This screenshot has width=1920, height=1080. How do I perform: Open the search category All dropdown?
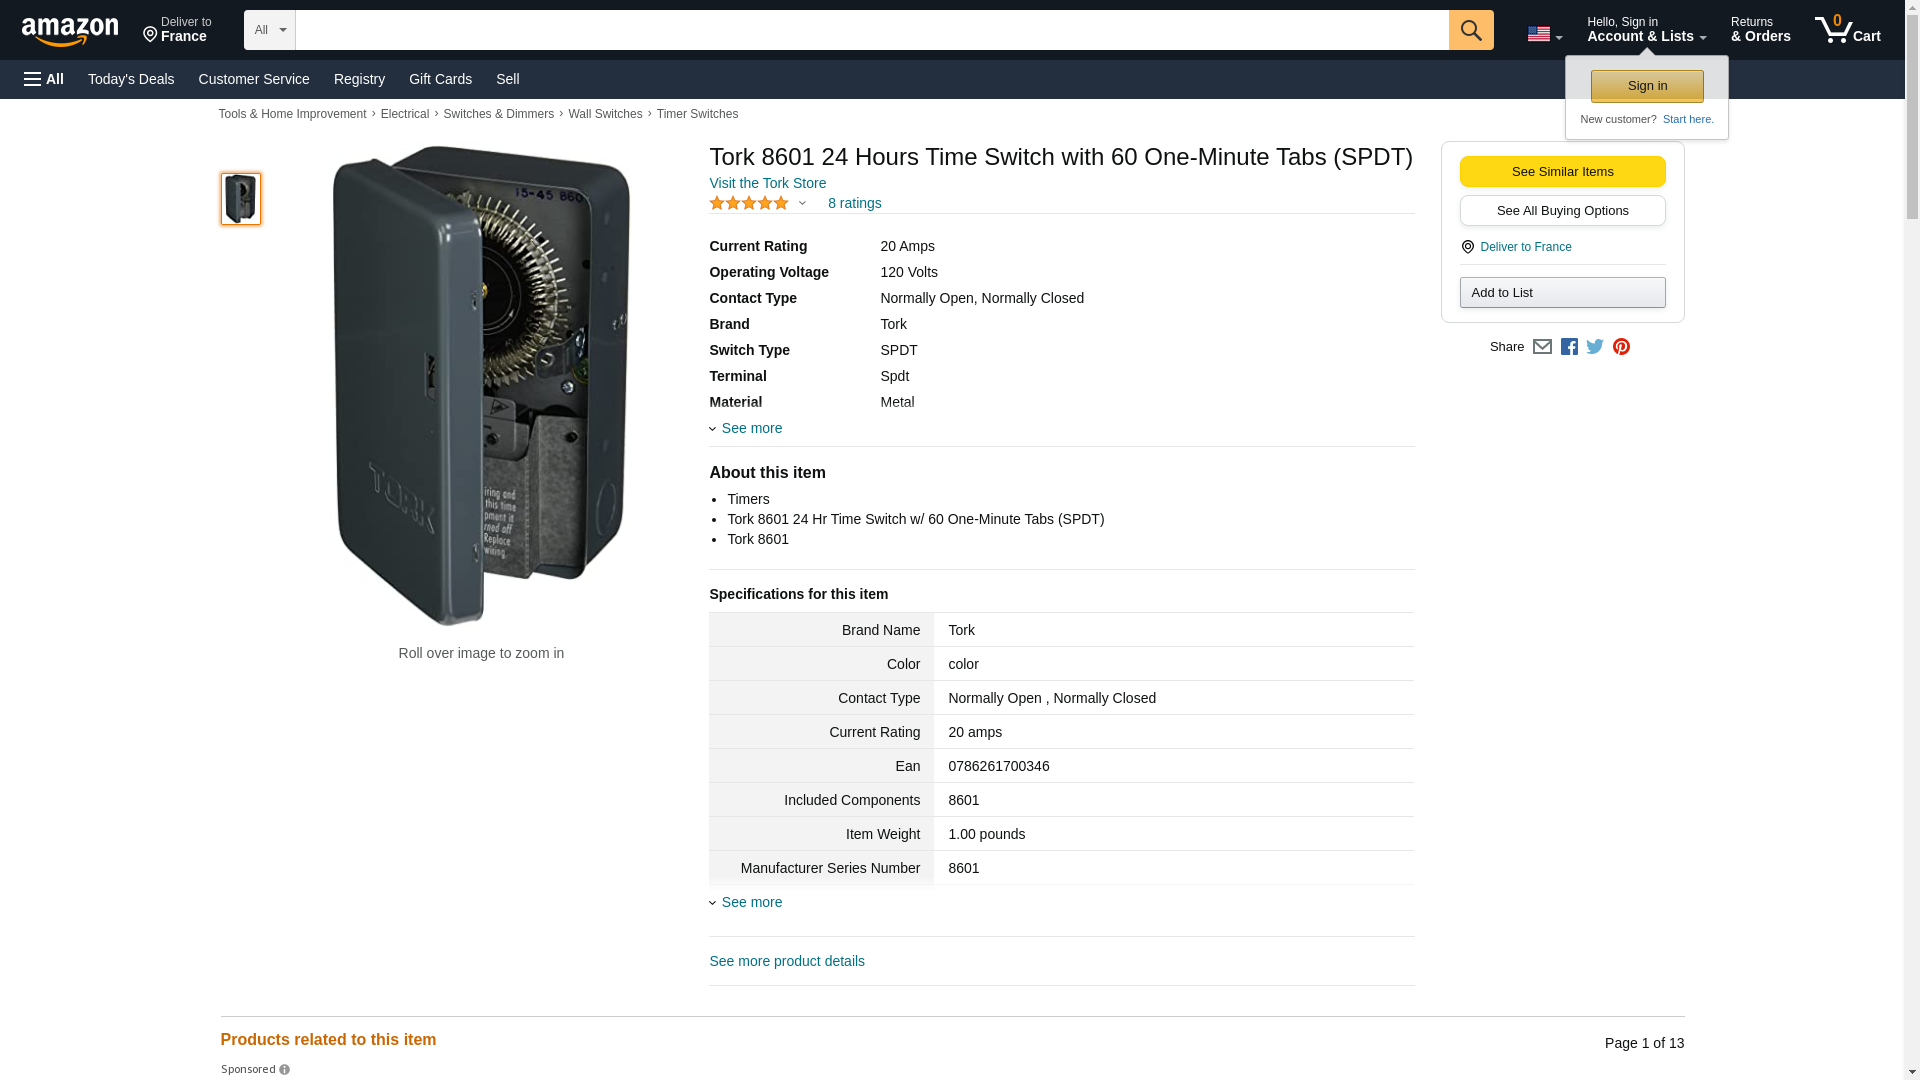tap(269, 30)
